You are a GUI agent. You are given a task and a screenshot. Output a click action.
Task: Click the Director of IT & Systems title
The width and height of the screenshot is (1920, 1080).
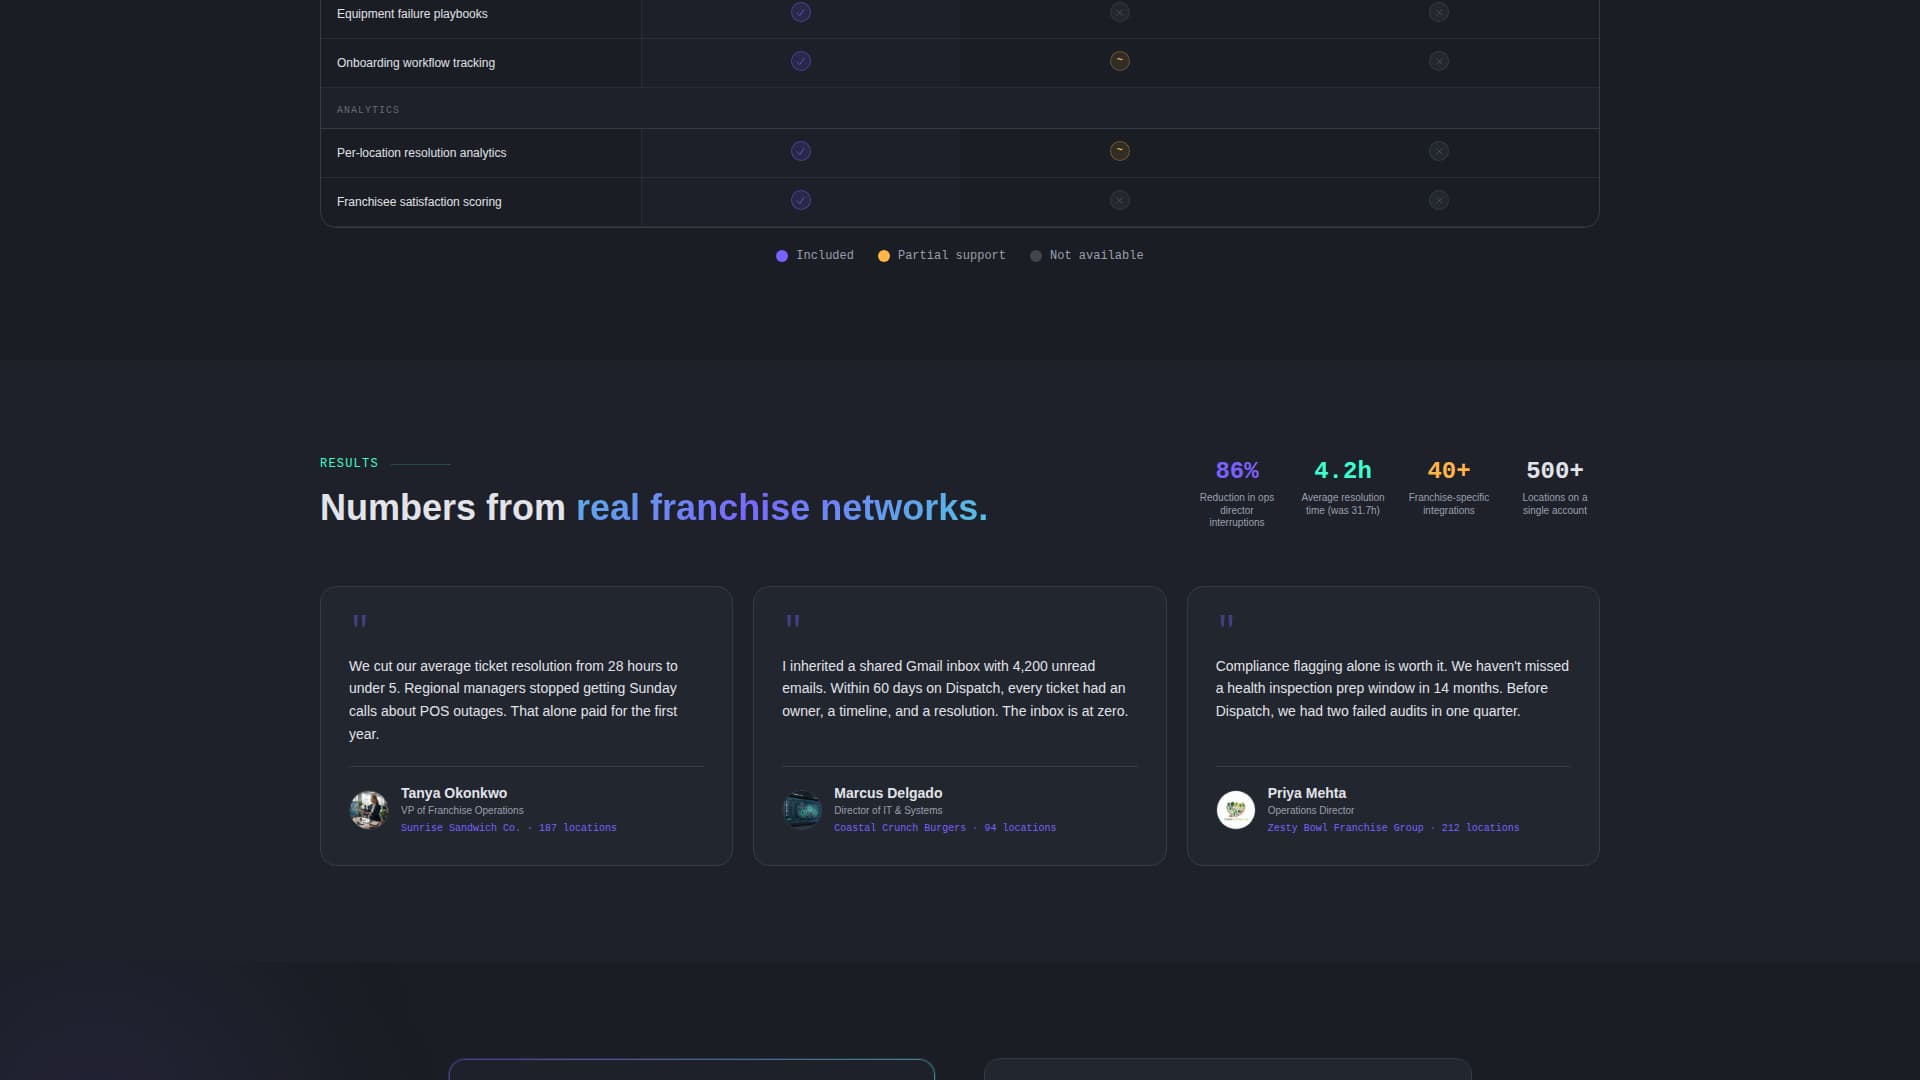coord(888,811)
